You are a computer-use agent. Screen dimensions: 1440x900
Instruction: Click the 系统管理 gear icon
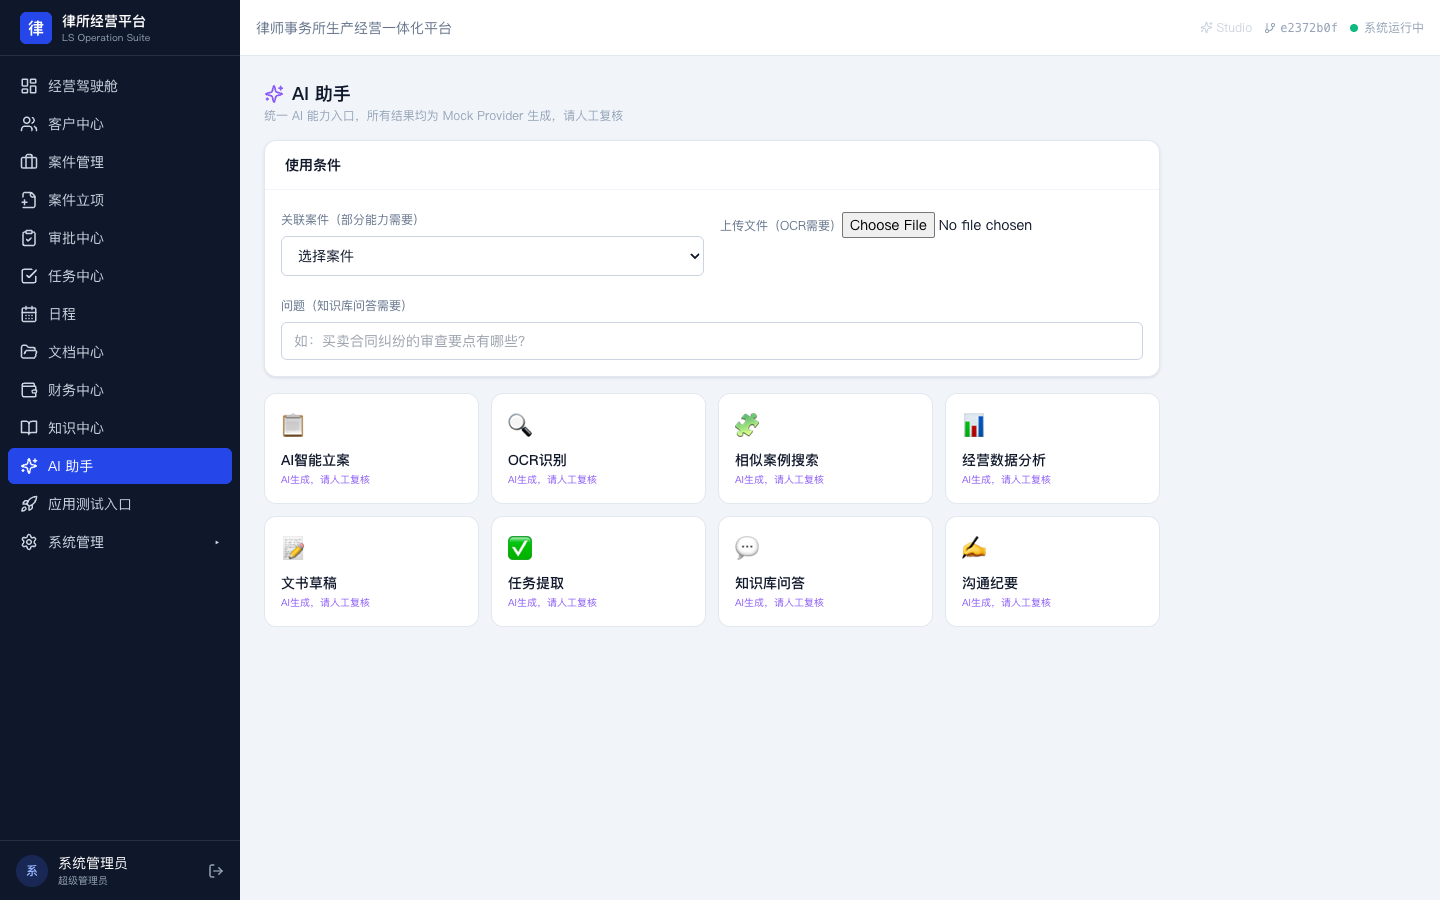[x=29, y=542]
